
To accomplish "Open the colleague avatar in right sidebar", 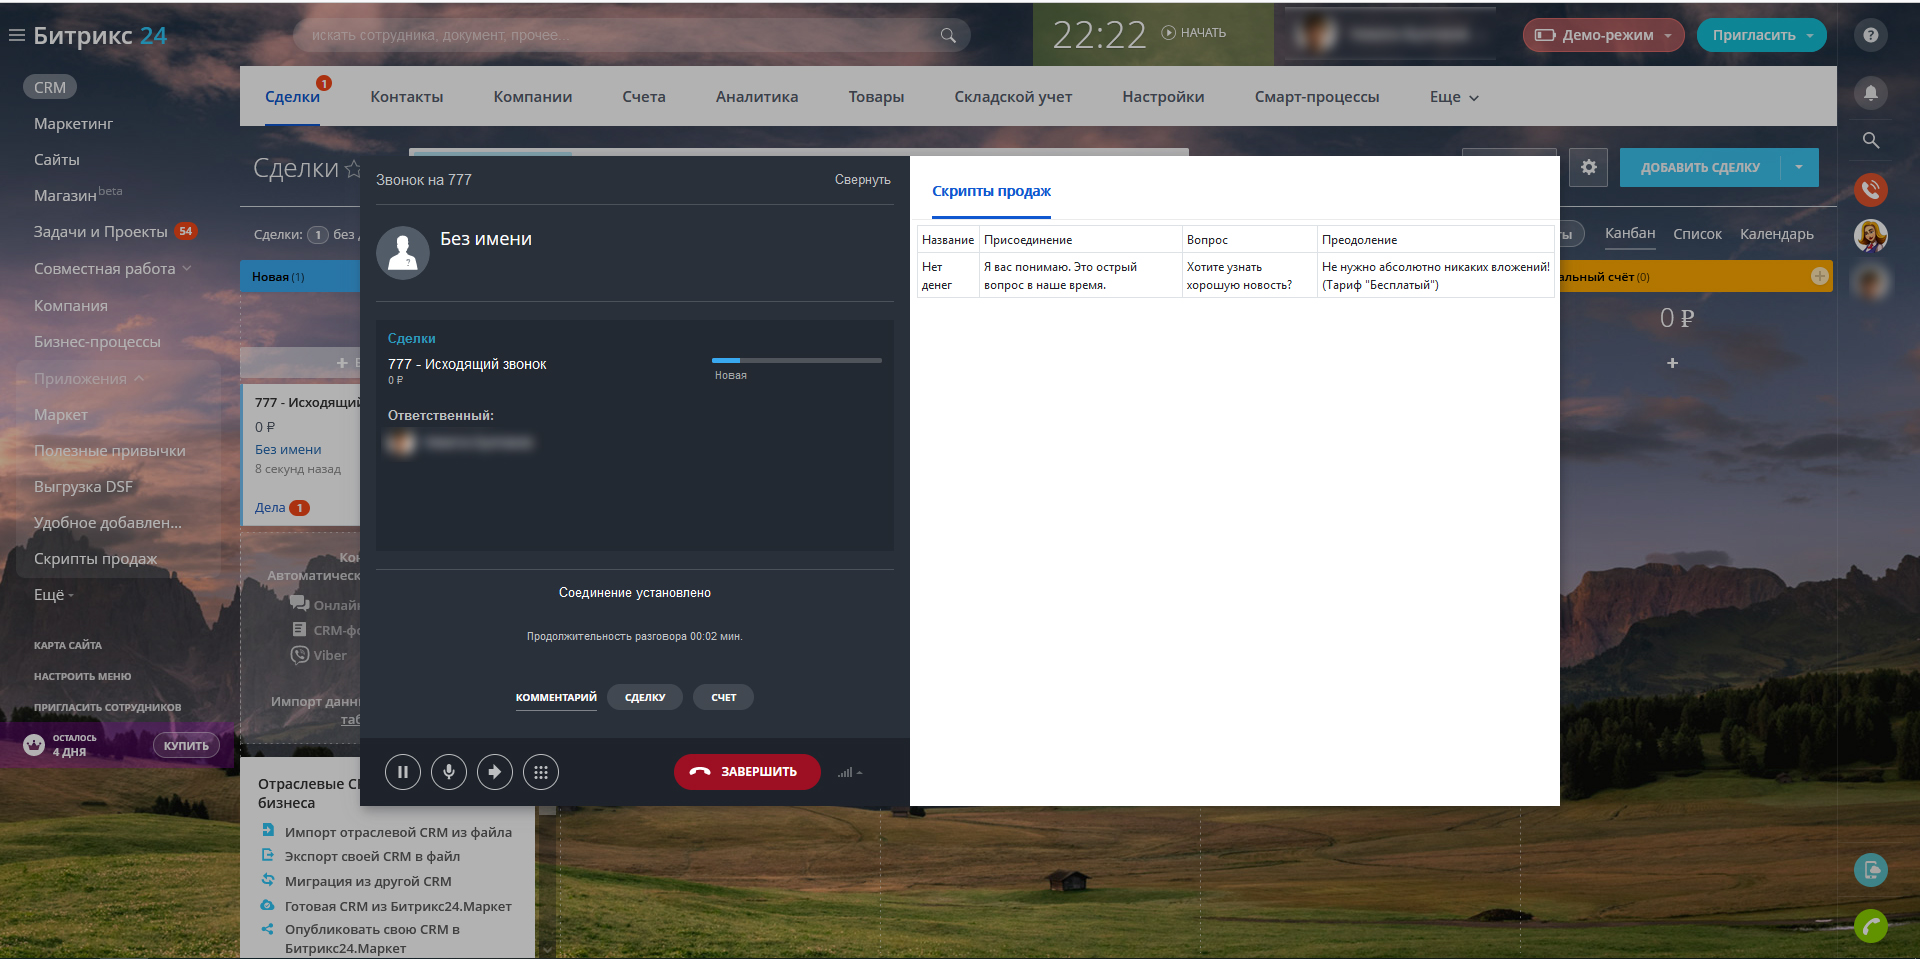I will click(x=1871, y=236).
